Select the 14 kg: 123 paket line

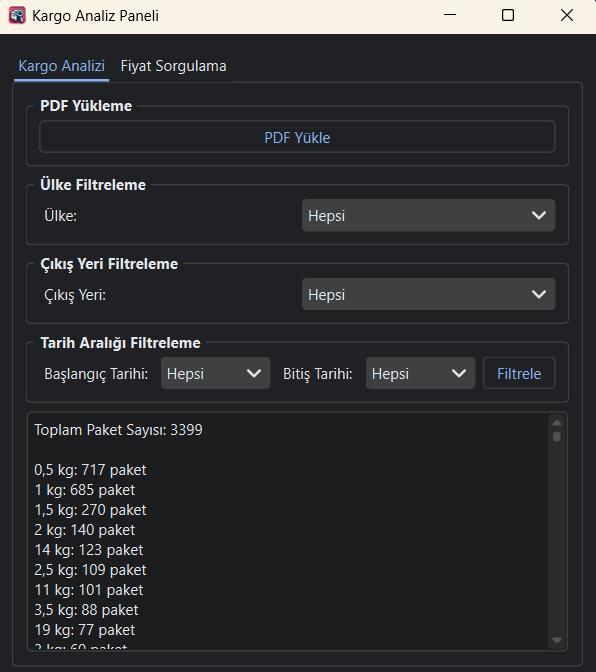coord(89,550)
